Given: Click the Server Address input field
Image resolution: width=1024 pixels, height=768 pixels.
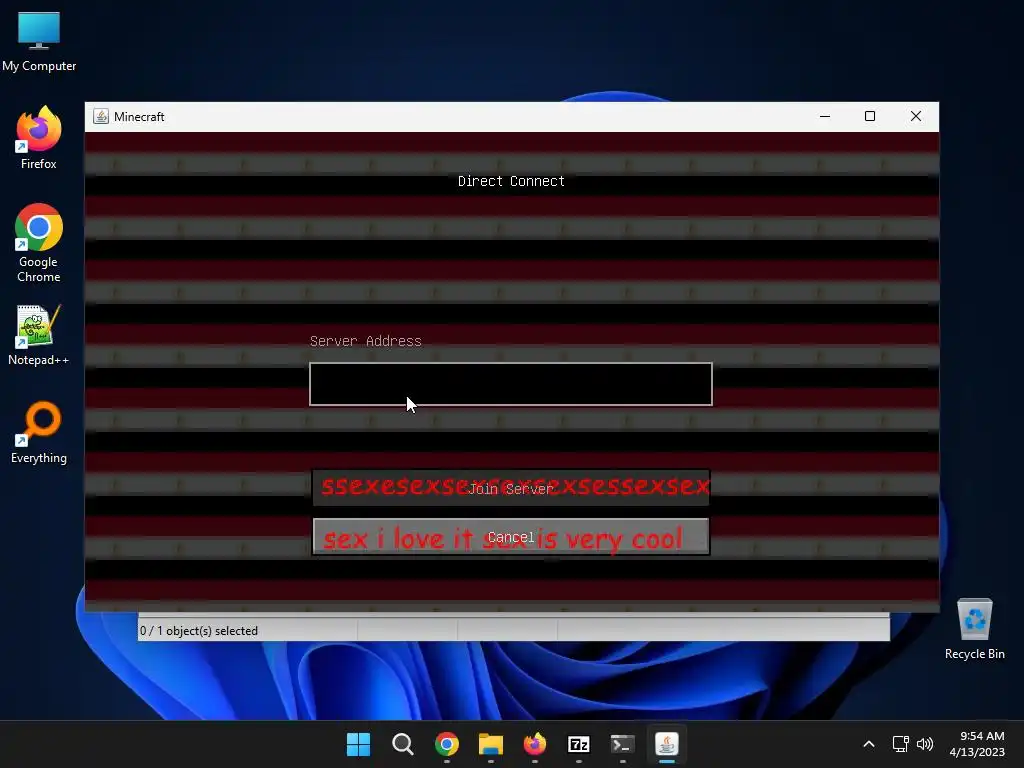Looking at the screenshot, I should pos(511,384).
